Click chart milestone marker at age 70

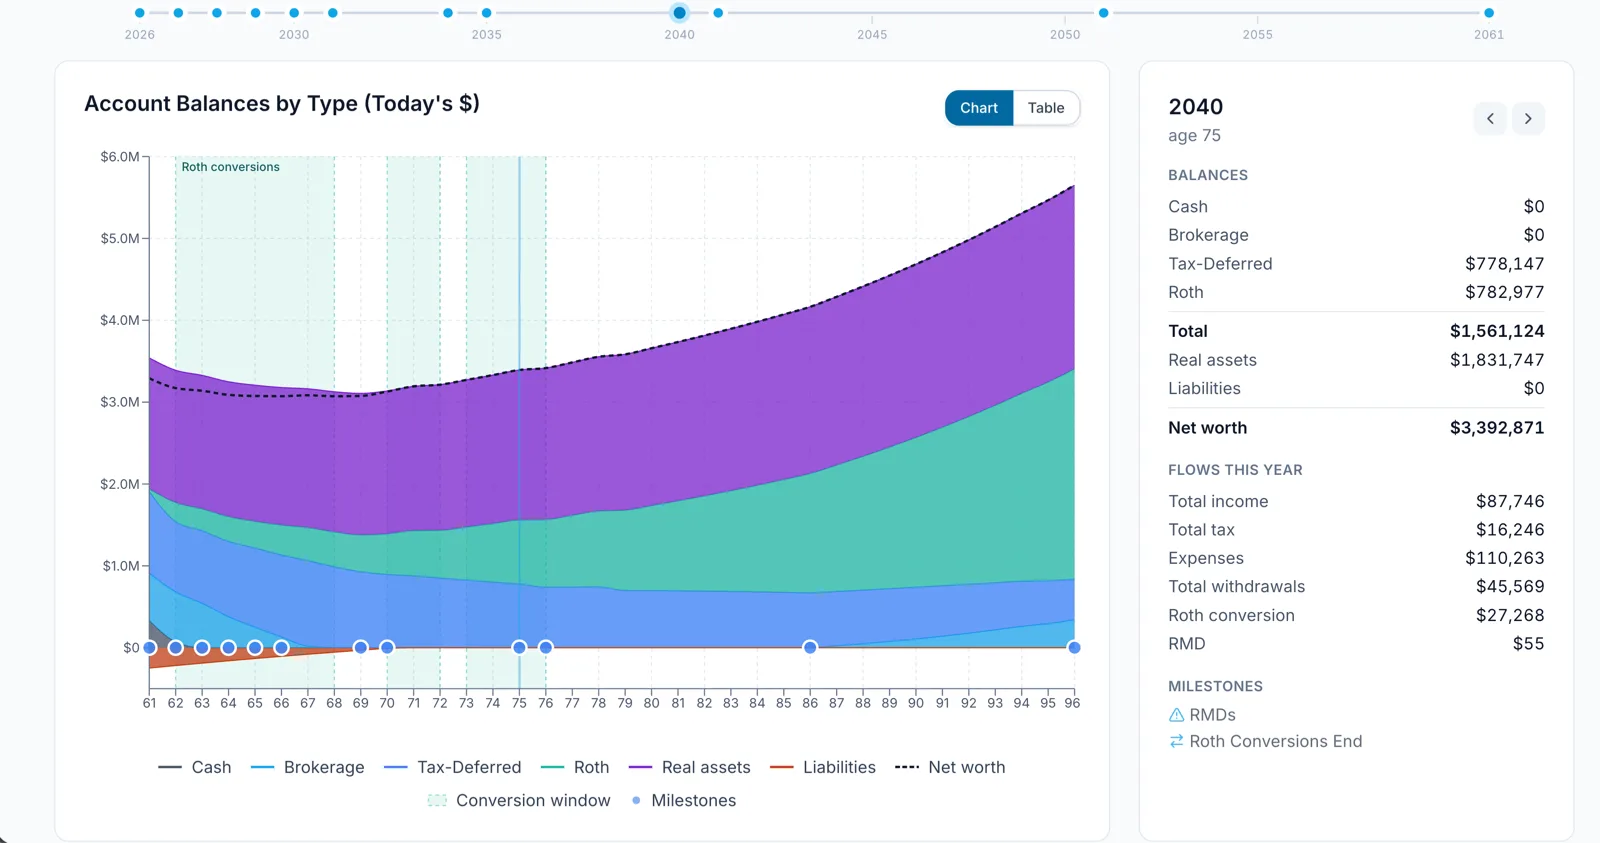tap(387, 647)
